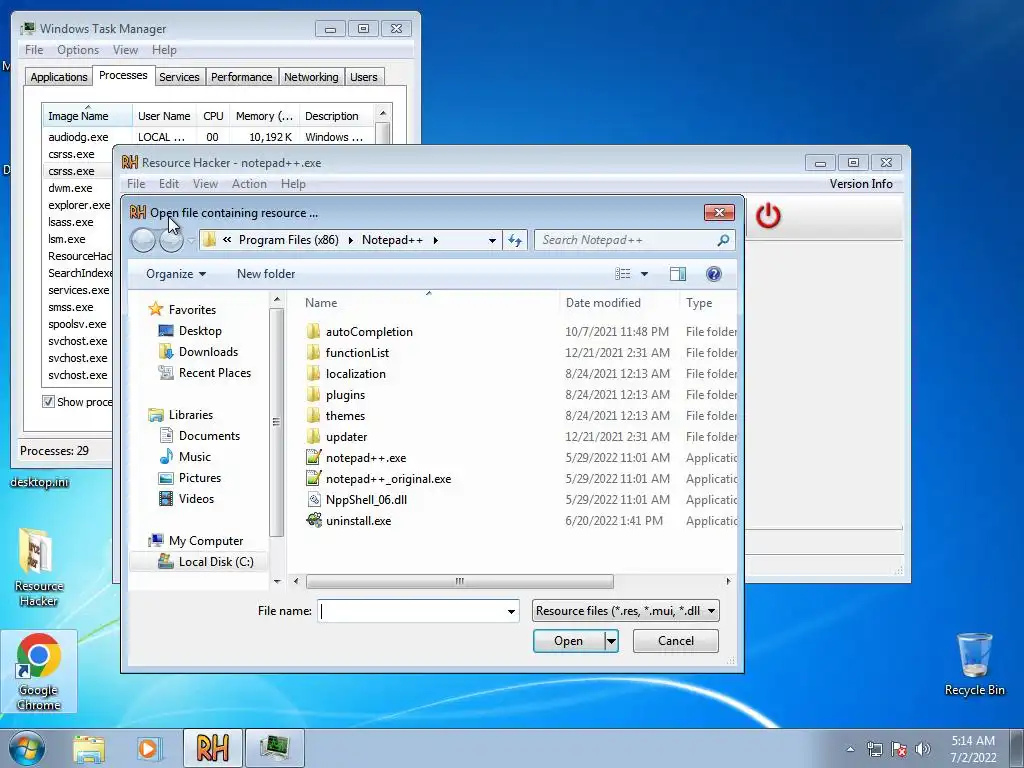Screen dimensions: 1024x768
Task: Click the red power icon in Resource Hacker
Action: point(768,216)
